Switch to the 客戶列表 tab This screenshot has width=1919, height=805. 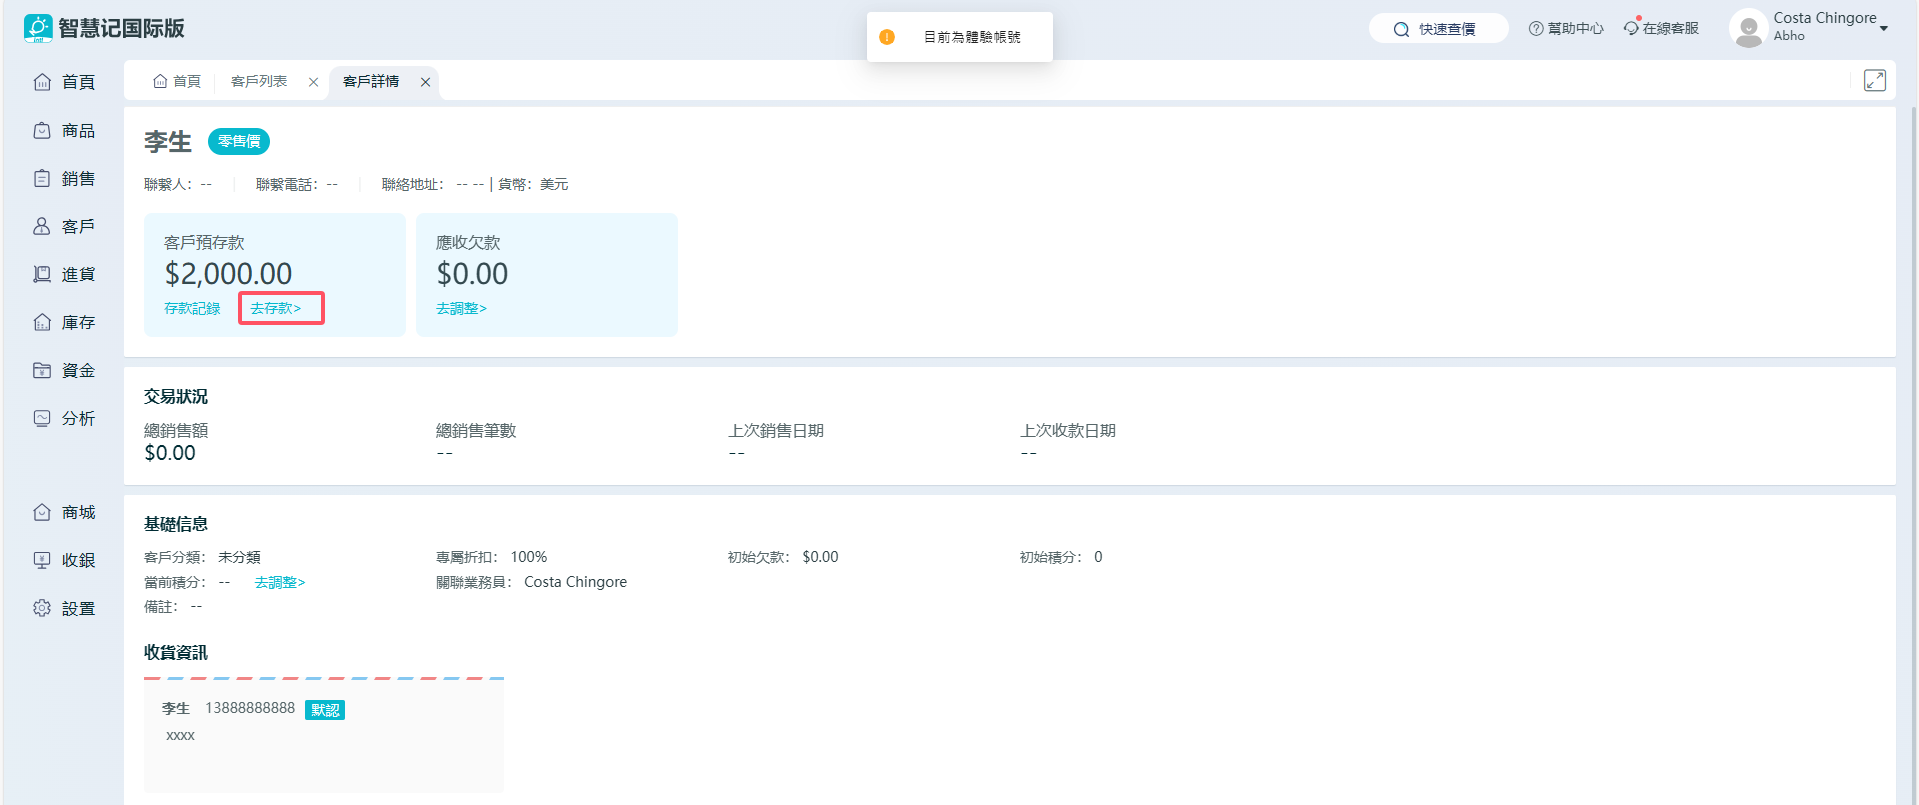[259, 82]
